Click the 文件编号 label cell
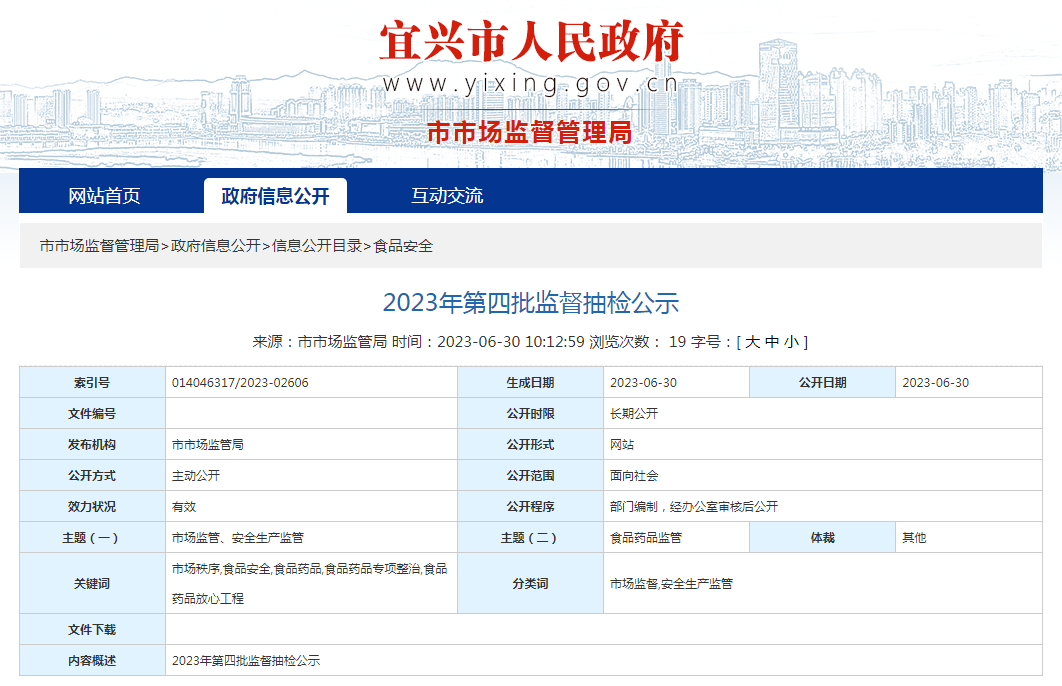The image size is (1062, 686). click(92, 413)
